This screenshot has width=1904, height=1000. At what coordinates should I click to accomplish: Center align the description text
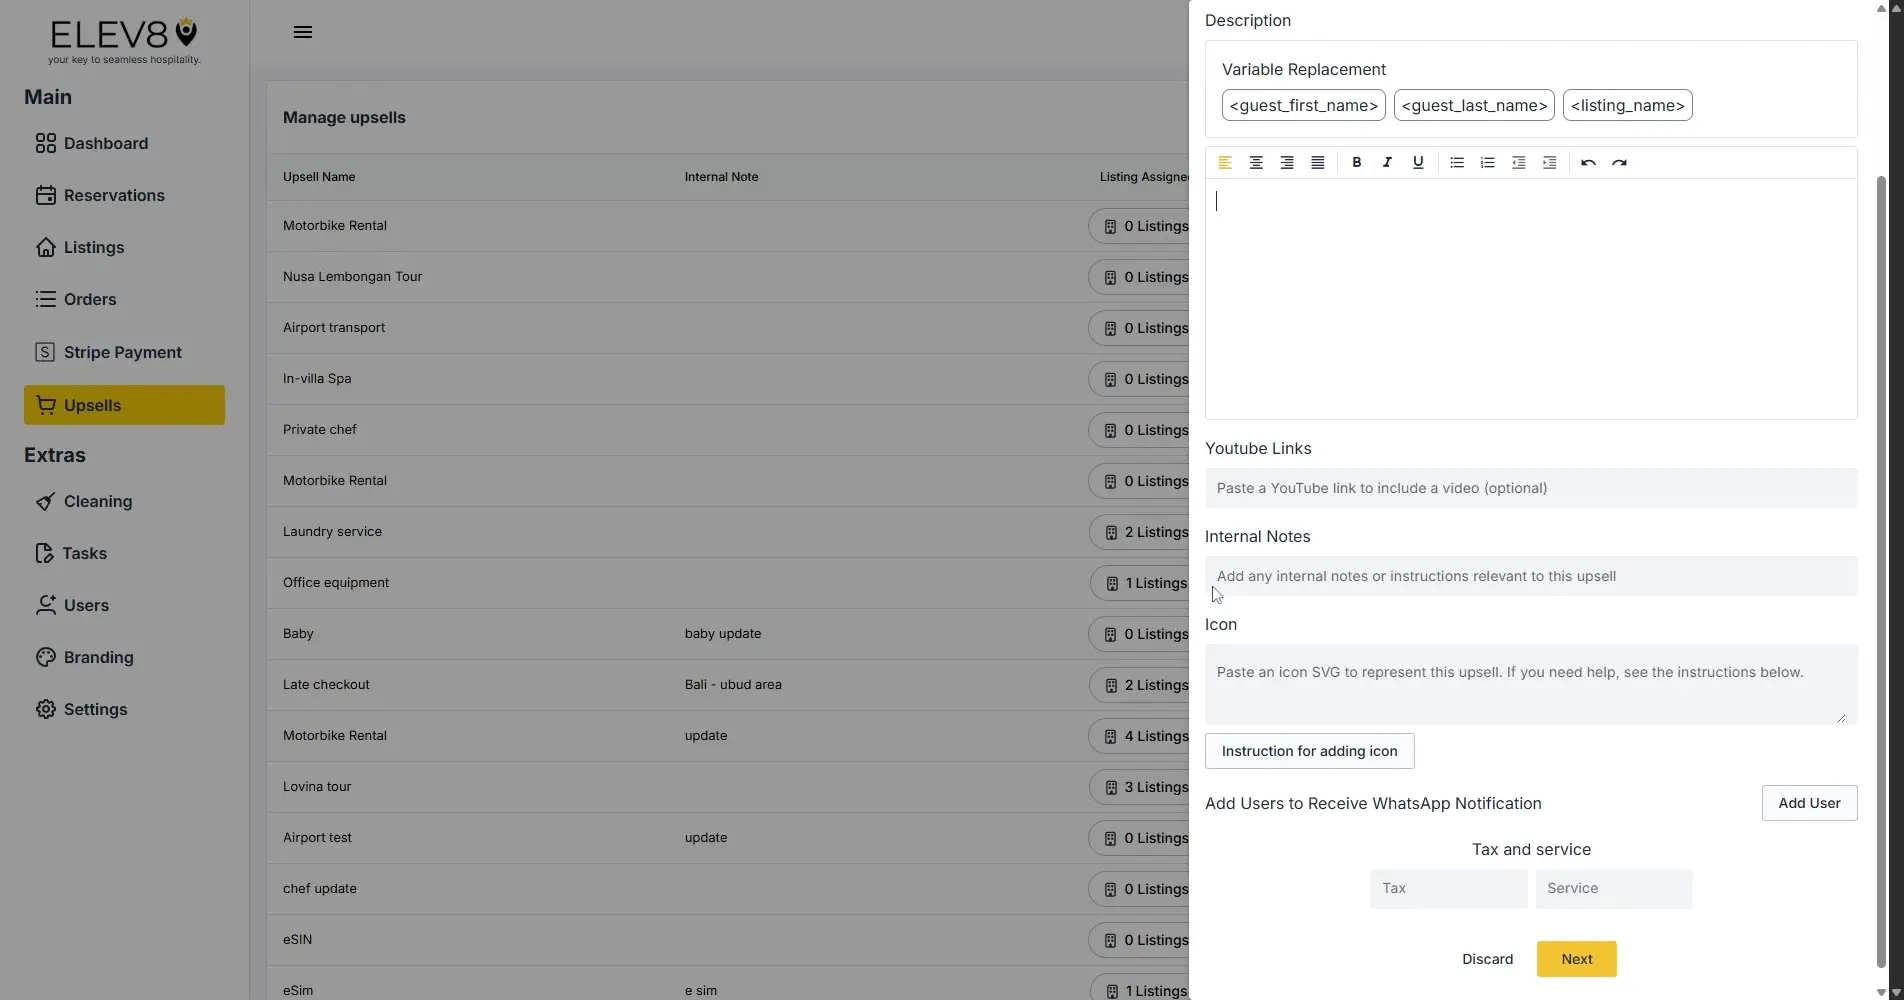coord(1256,163)
